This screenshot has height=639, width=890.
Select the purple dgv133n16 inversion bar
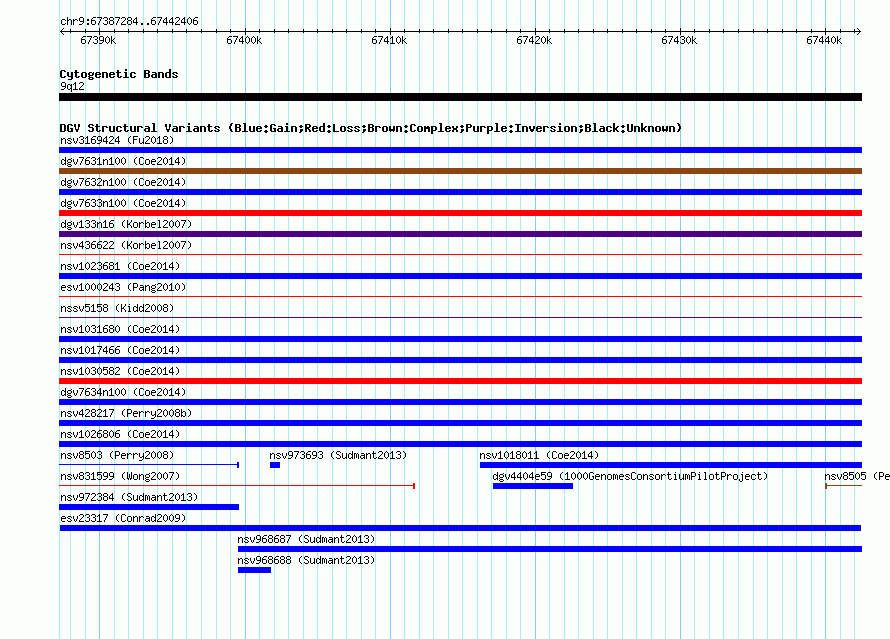(460, 234)
